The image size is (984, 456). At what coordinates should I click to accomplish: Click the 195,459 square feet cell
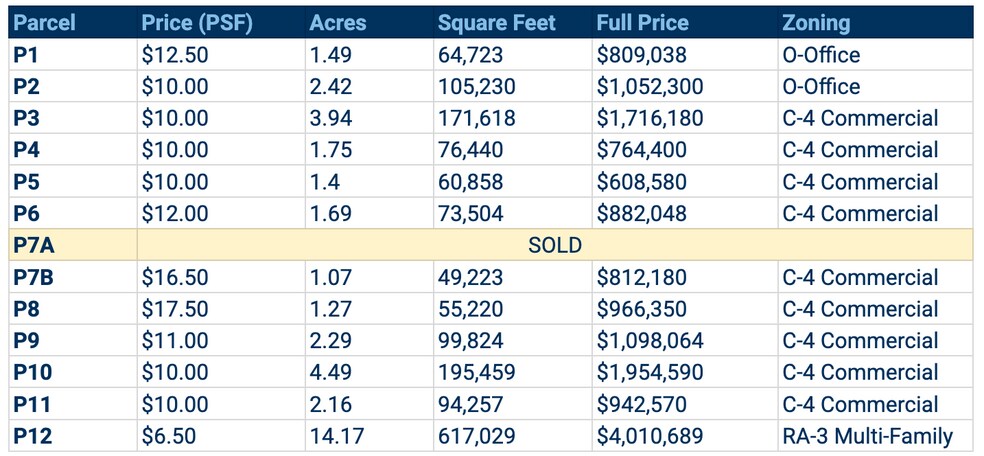point(476,373)
